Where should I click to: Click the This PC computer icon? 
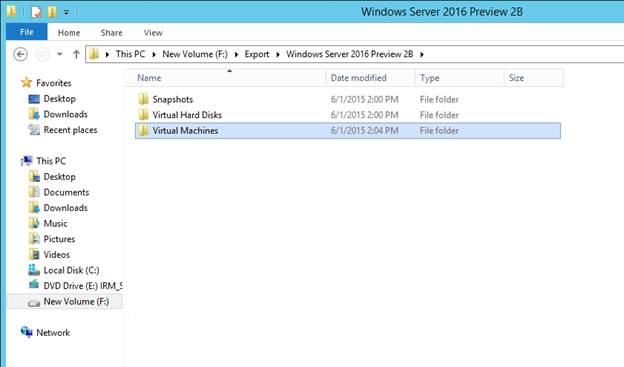tap(27, 161)
